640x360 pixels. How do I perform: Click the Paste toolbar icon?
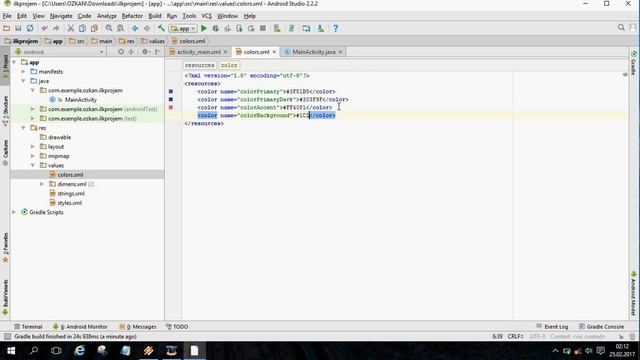94,28
